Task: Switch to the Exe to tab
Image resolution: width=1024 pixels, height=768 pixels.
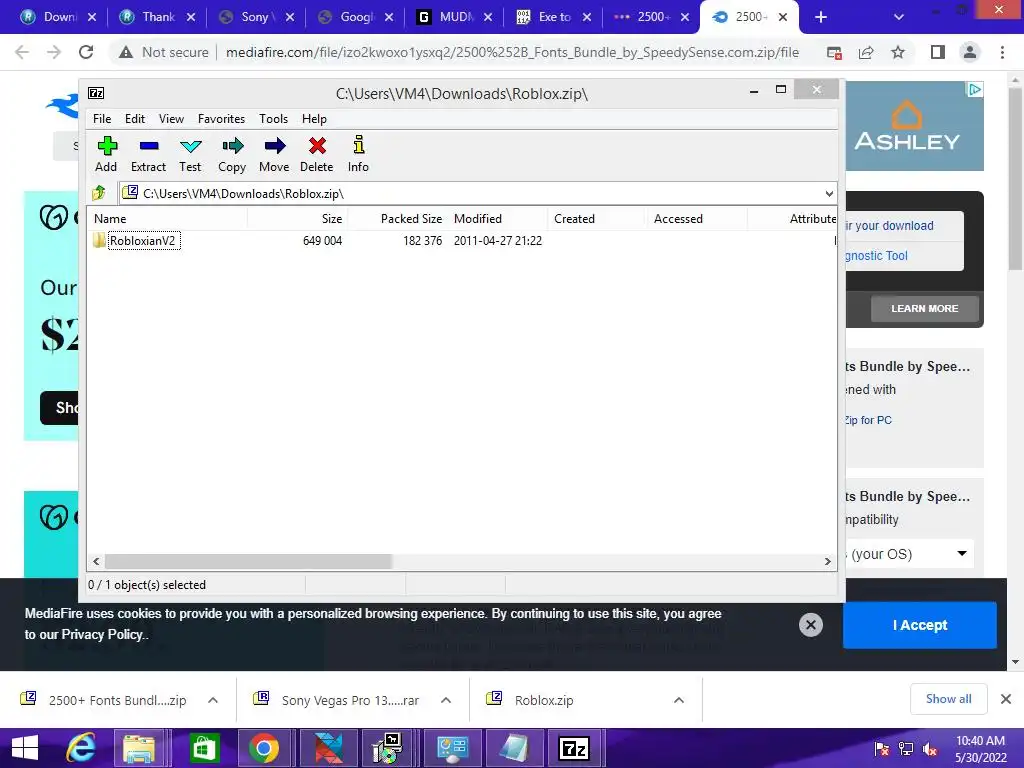Action: click(x=552, y=17)
